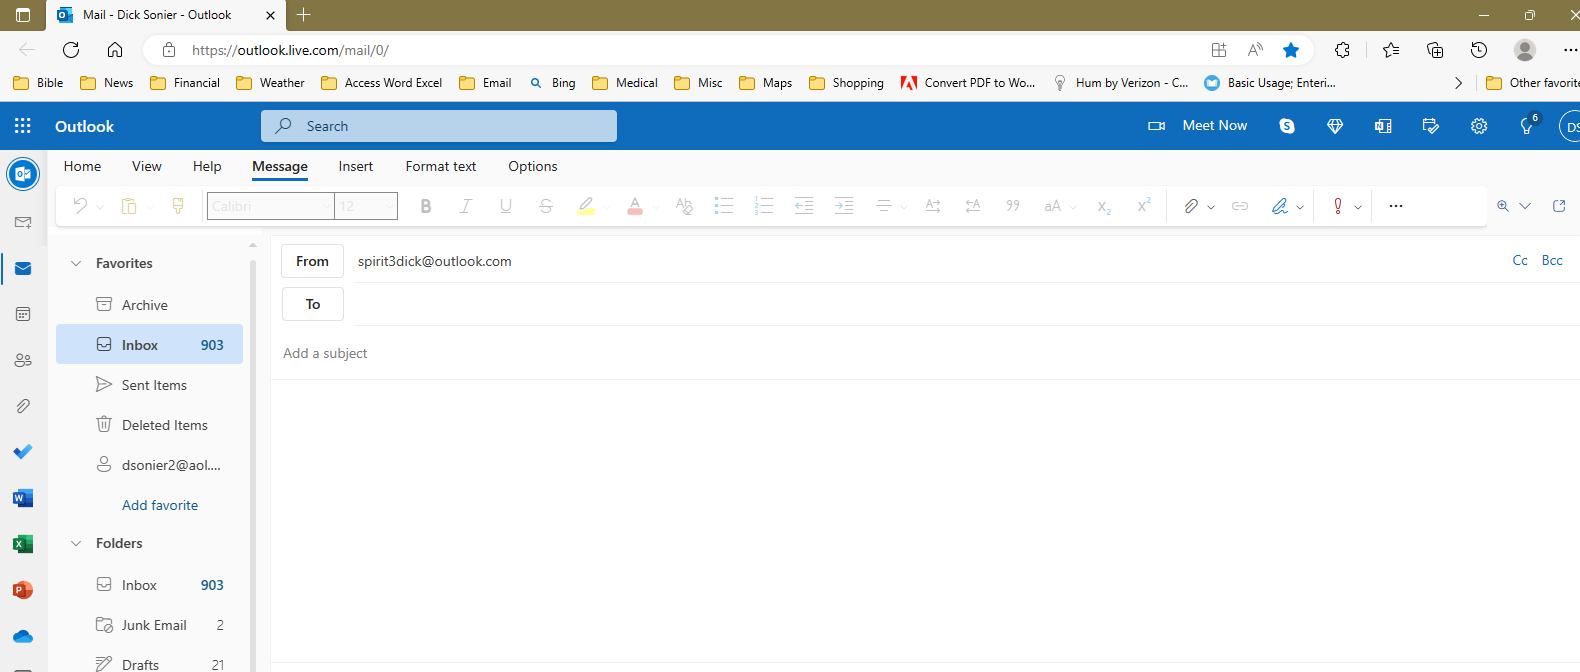The height and width of the screenshot is (672, 1580).
Task: Expand the zoom dropdown arrow
Action: [1525, 206]
